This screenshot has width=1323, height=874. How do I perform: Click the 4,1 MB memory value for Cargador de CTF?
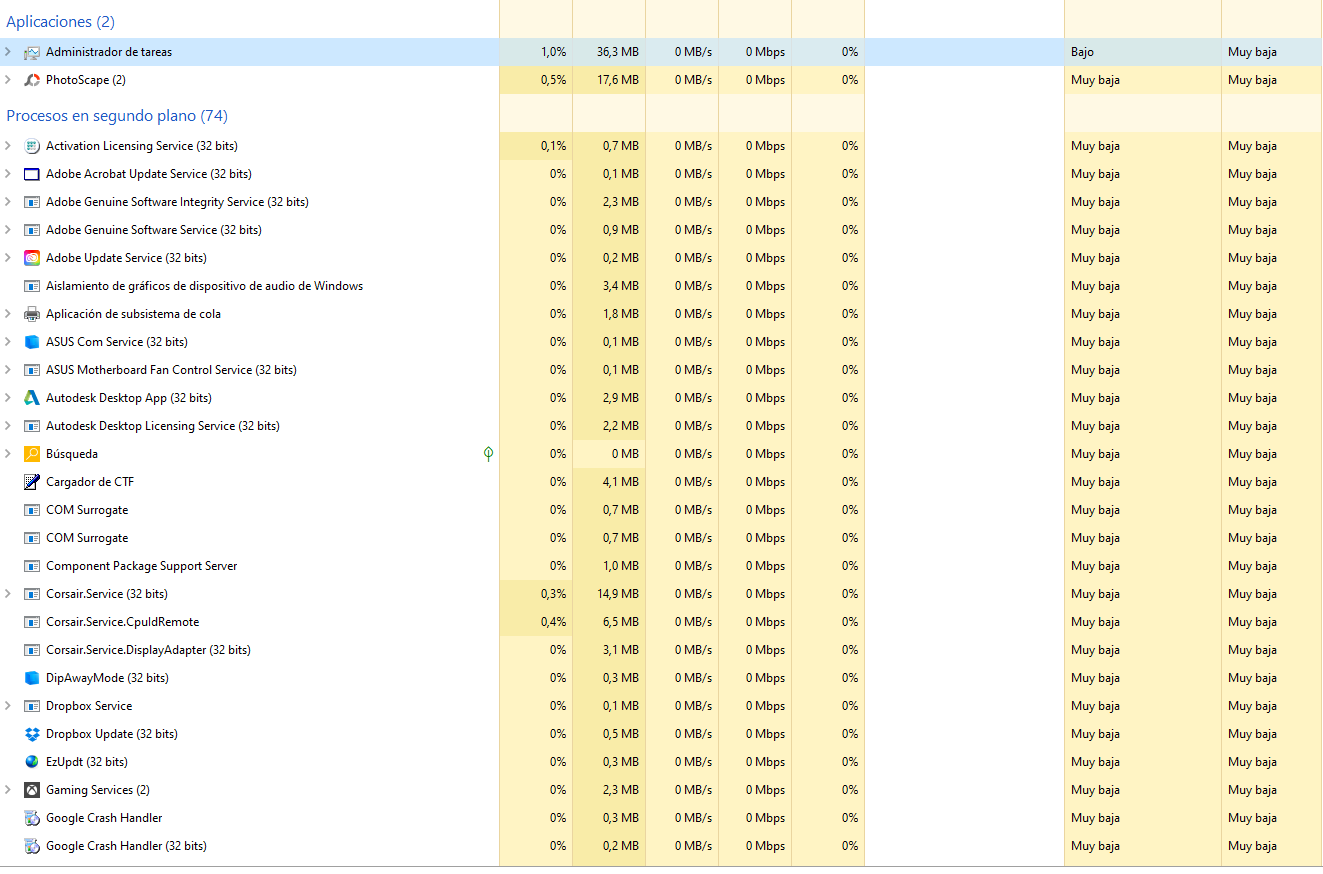click(x=621, y=482)
